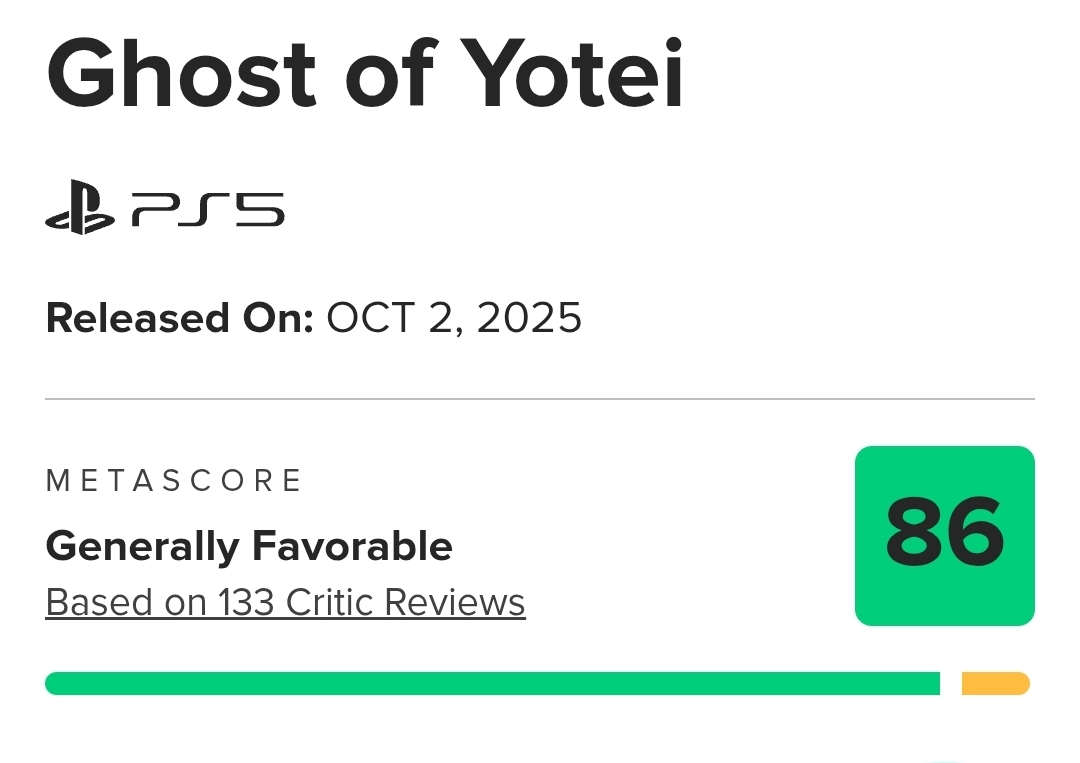1080x763 pixels.
Task: Click the PlayStation logo symbol
Action: tap(80, 211)
